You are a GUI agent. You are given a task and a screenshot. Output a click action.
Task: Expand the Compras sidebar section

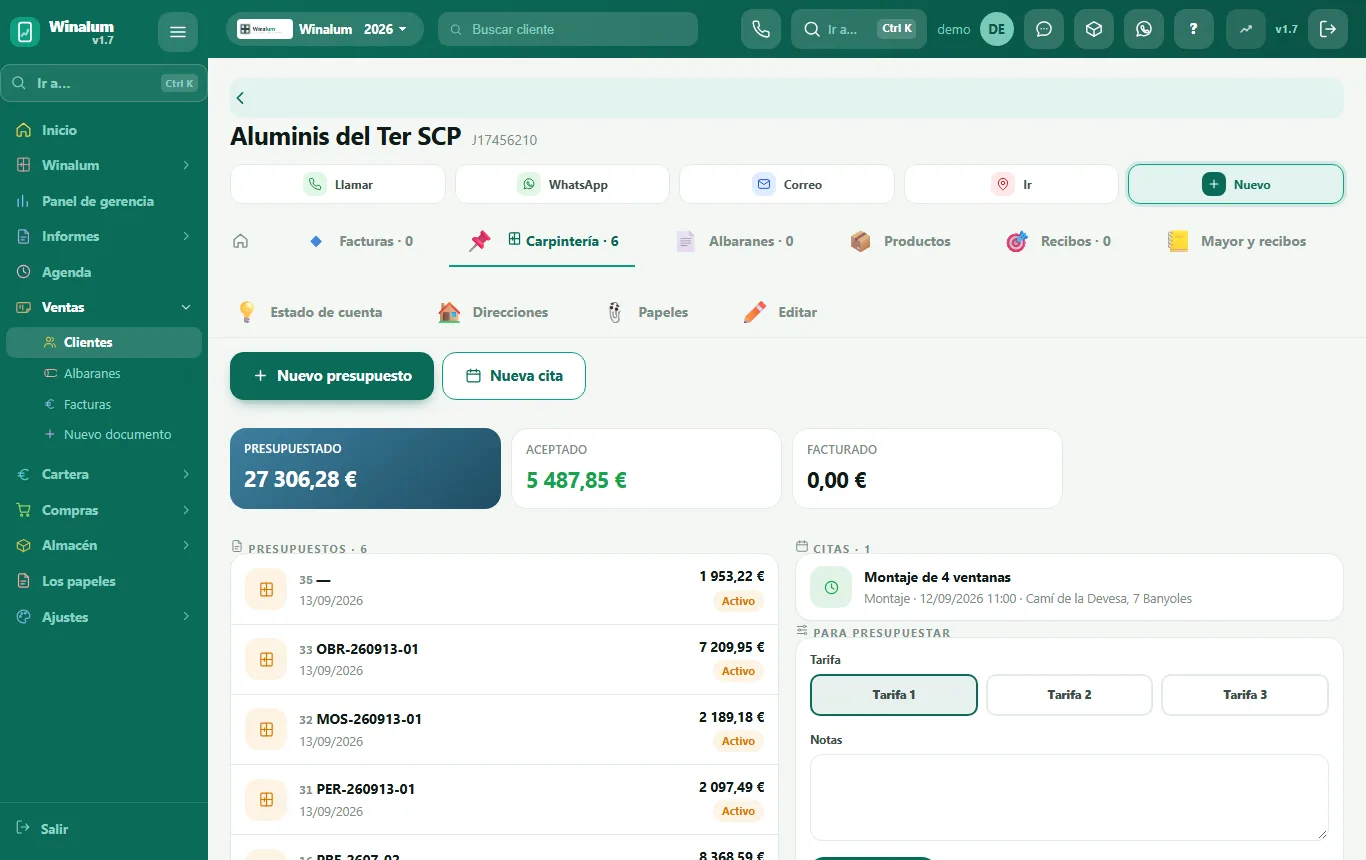tap(104, 510)
